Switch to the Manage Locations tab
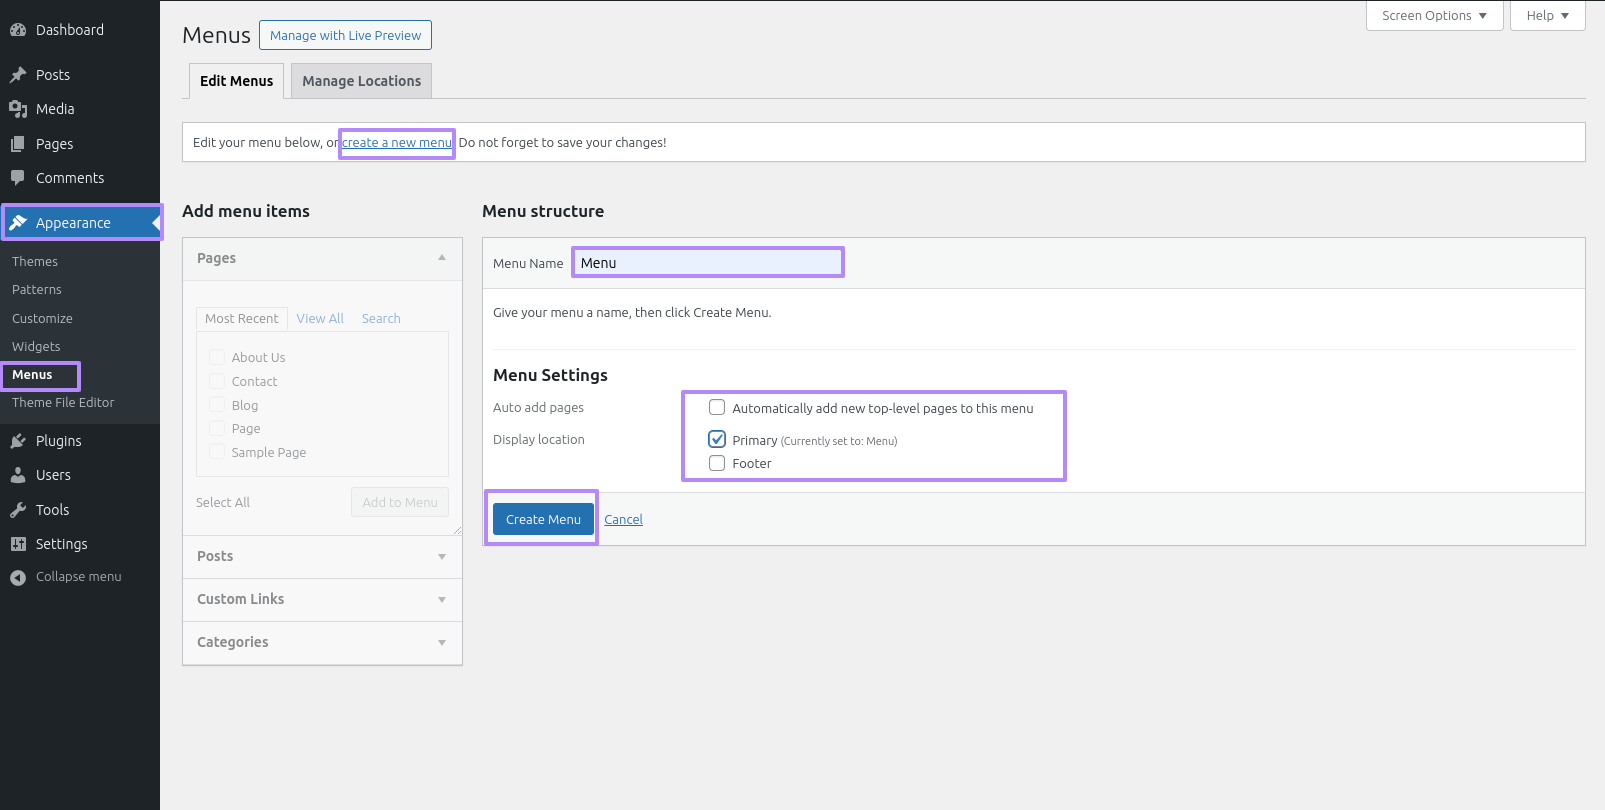 coord(361,81)
